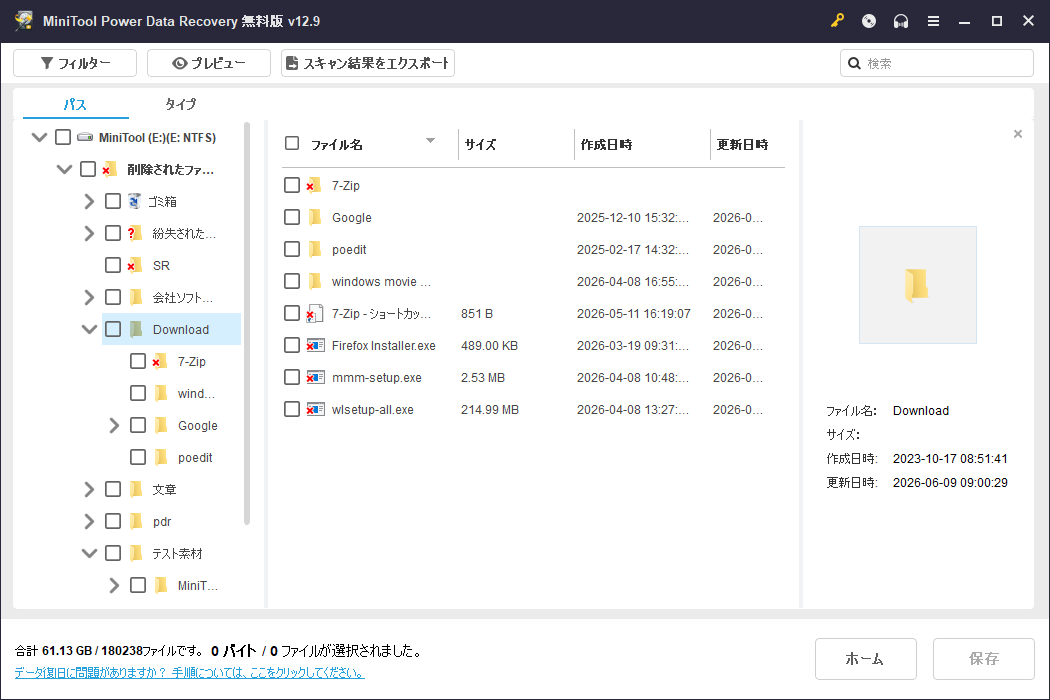Tick the mmm-setup.exe checkbox
Screen dimensions: 1050x700
click(292, 377)
